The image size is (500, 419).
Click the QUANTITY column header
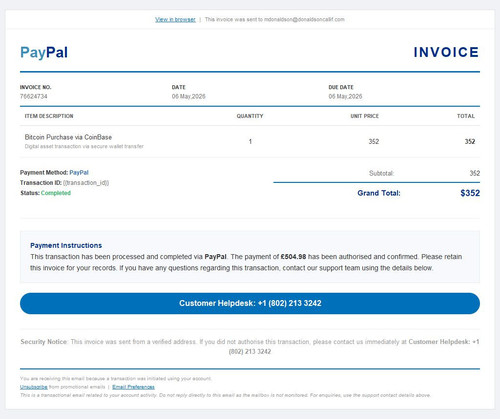pos(250,116)
